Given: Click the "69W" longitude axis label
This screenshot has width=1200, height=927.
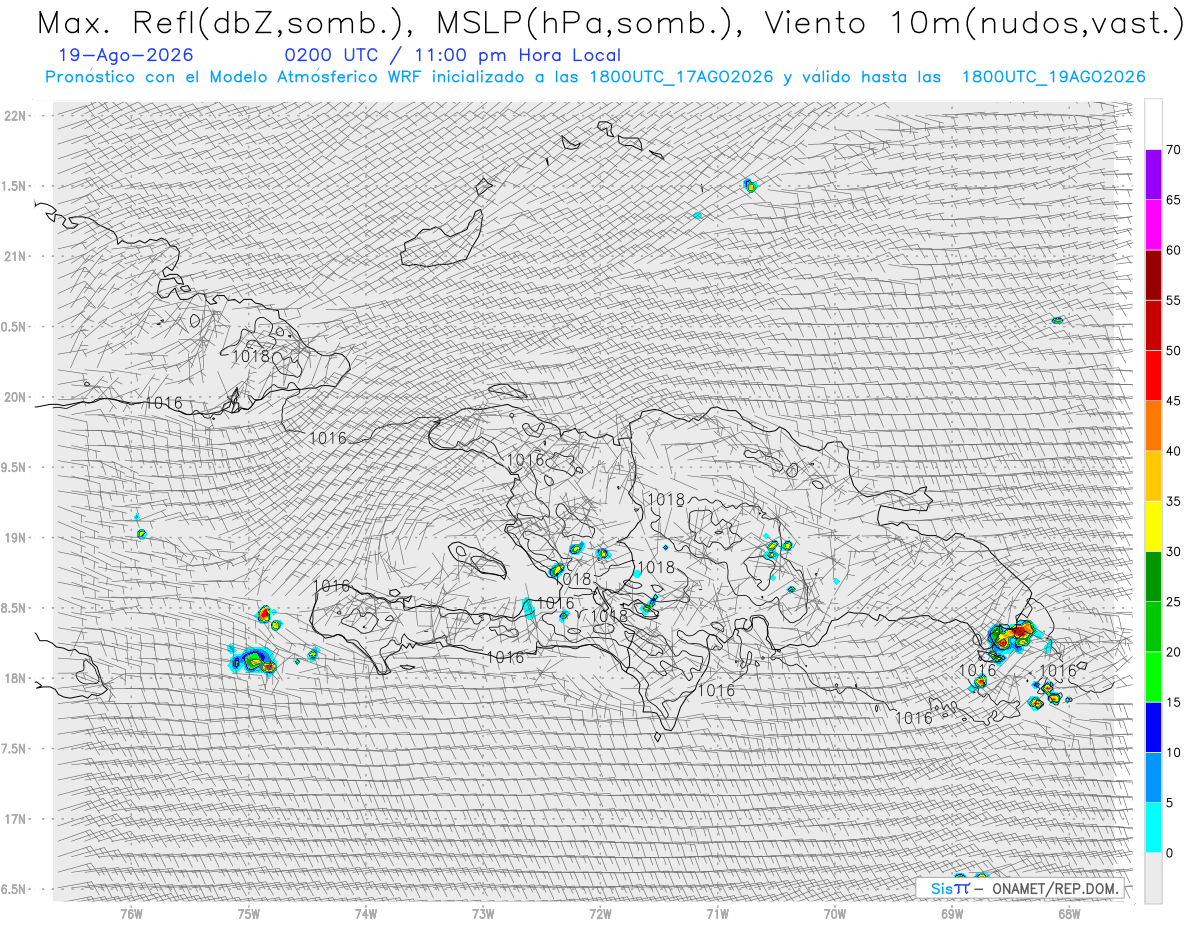Looking at the screenshot, I should [952, 913].
